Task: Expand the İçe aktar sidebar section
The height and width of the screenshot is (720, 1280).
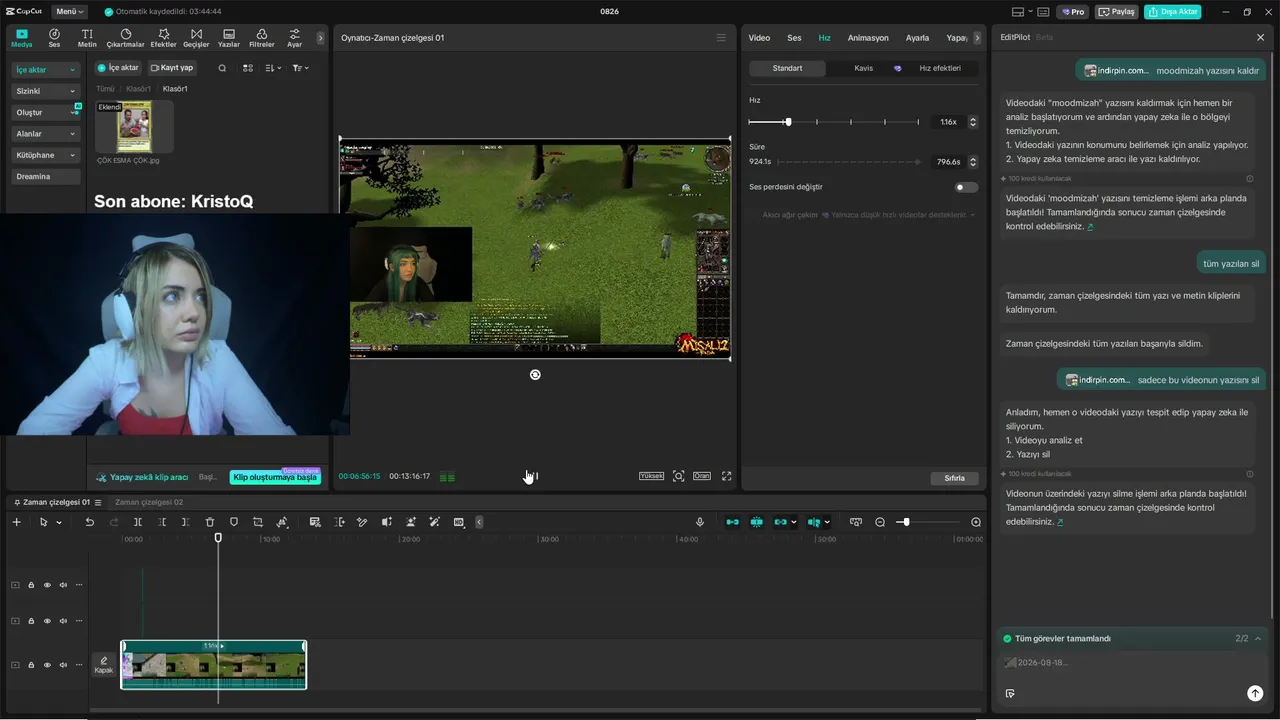Action: [46, 70]
